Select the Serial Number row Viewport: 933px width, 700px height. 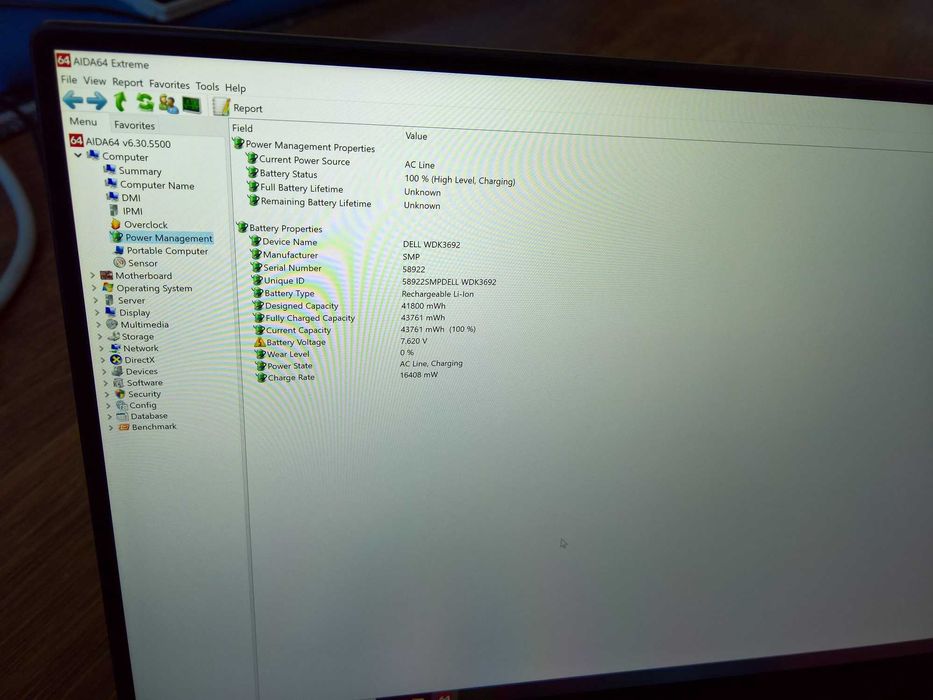(x=287, y=267)
